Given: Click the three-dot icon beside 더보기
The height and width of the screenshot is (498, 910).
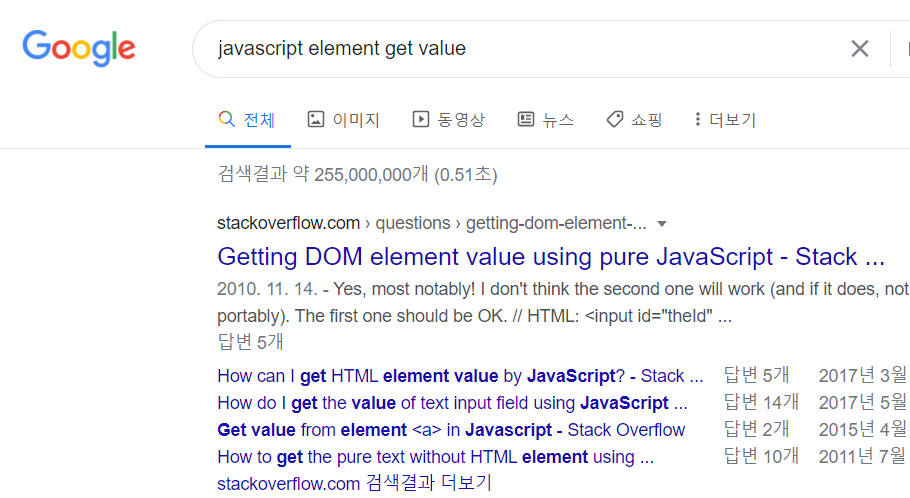Looking at the screenshot, I should 698,119.
